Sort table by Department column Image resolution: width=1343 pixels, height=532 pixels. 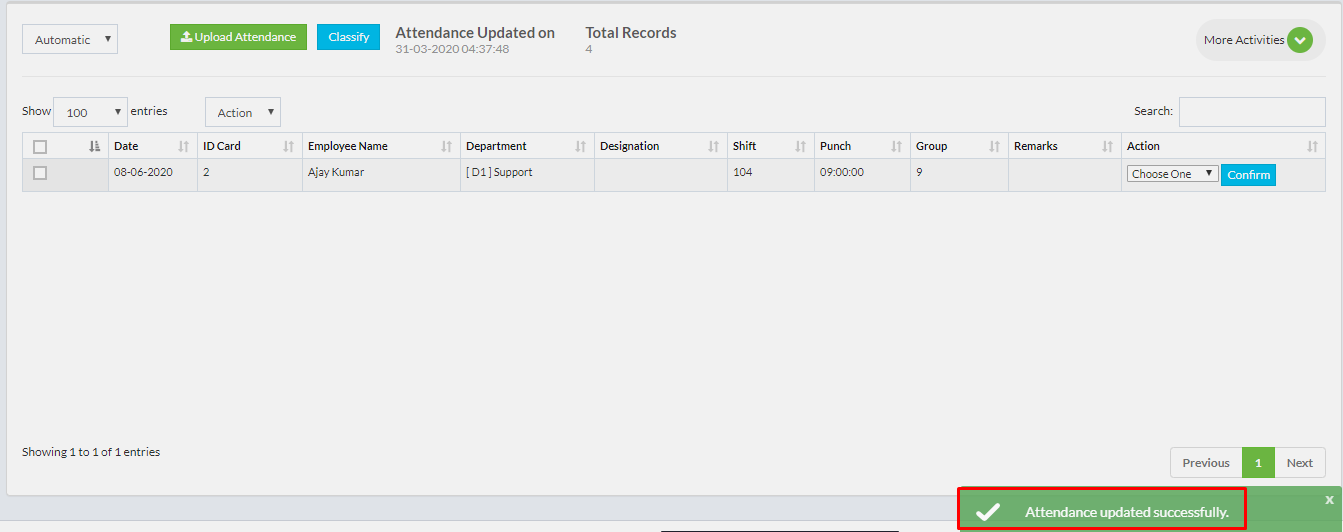coord(526,146)
